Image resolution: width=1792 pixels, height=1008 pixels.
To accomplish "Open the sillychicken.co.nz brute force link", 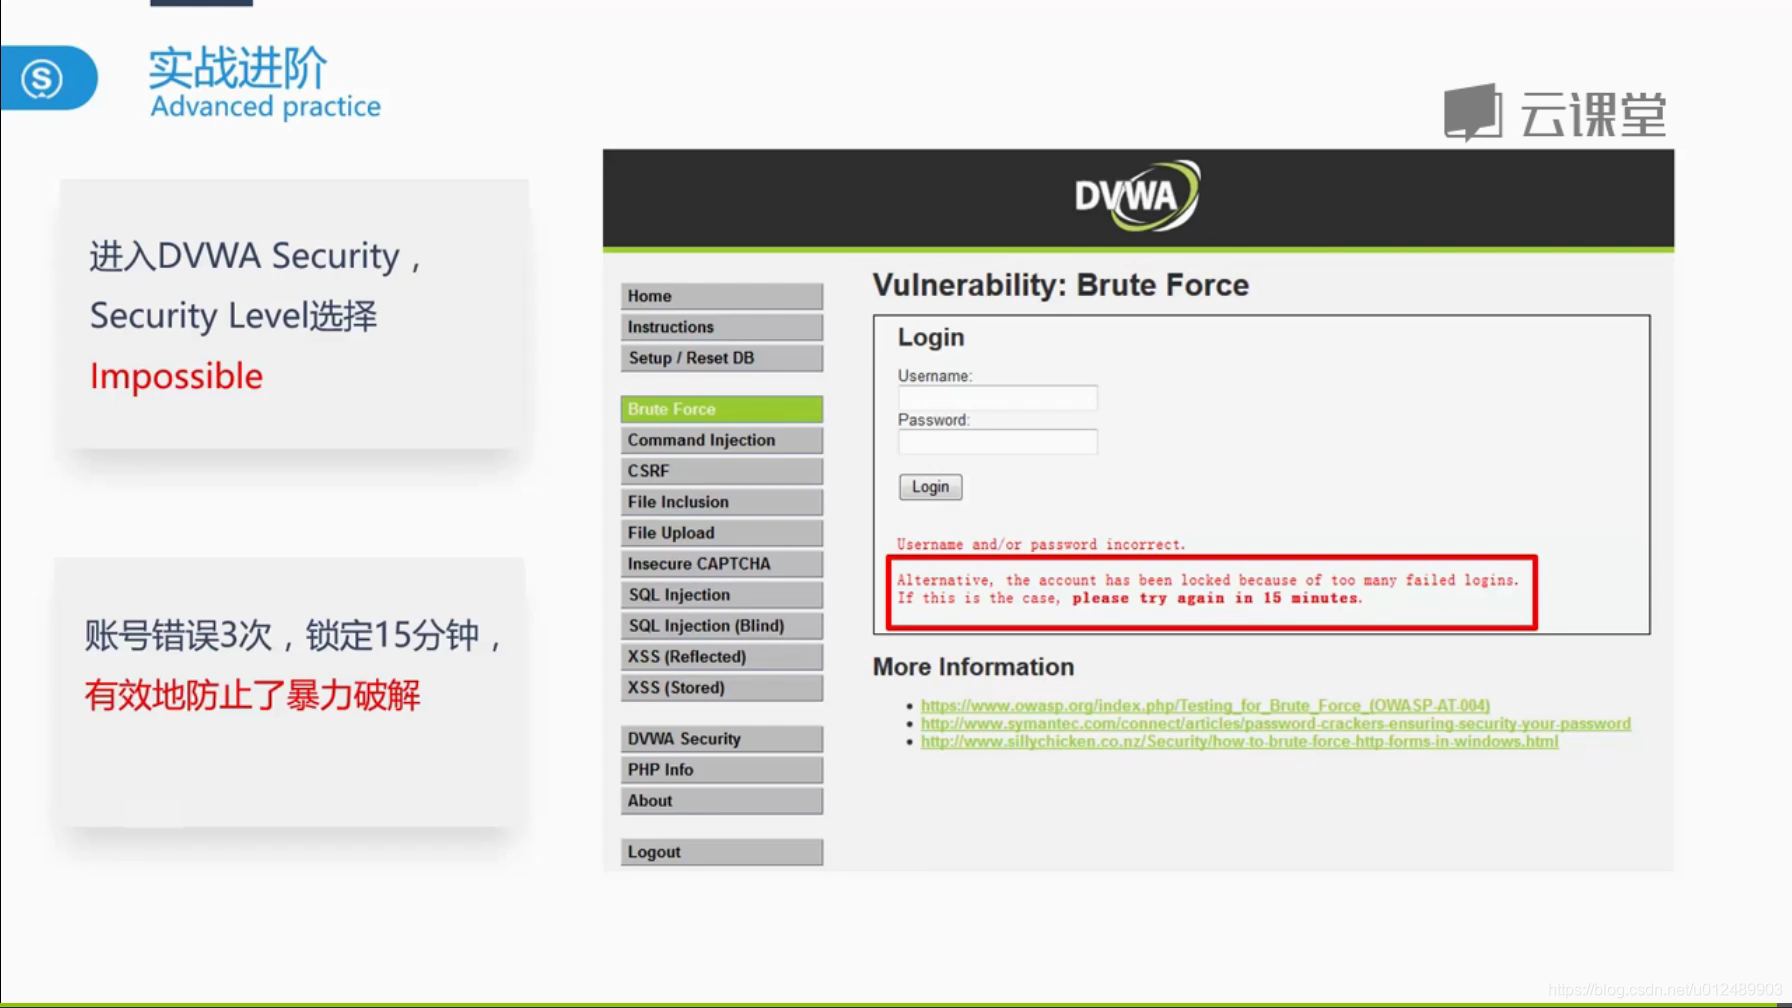I will [x=1239, y=741].
